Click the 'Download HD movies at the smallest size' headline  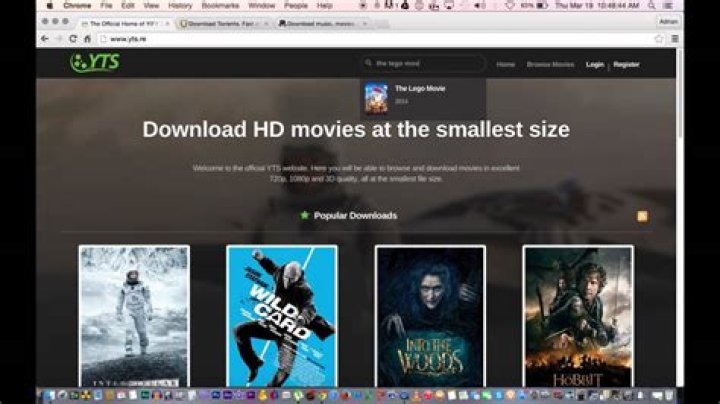click(x=356, y=129)
